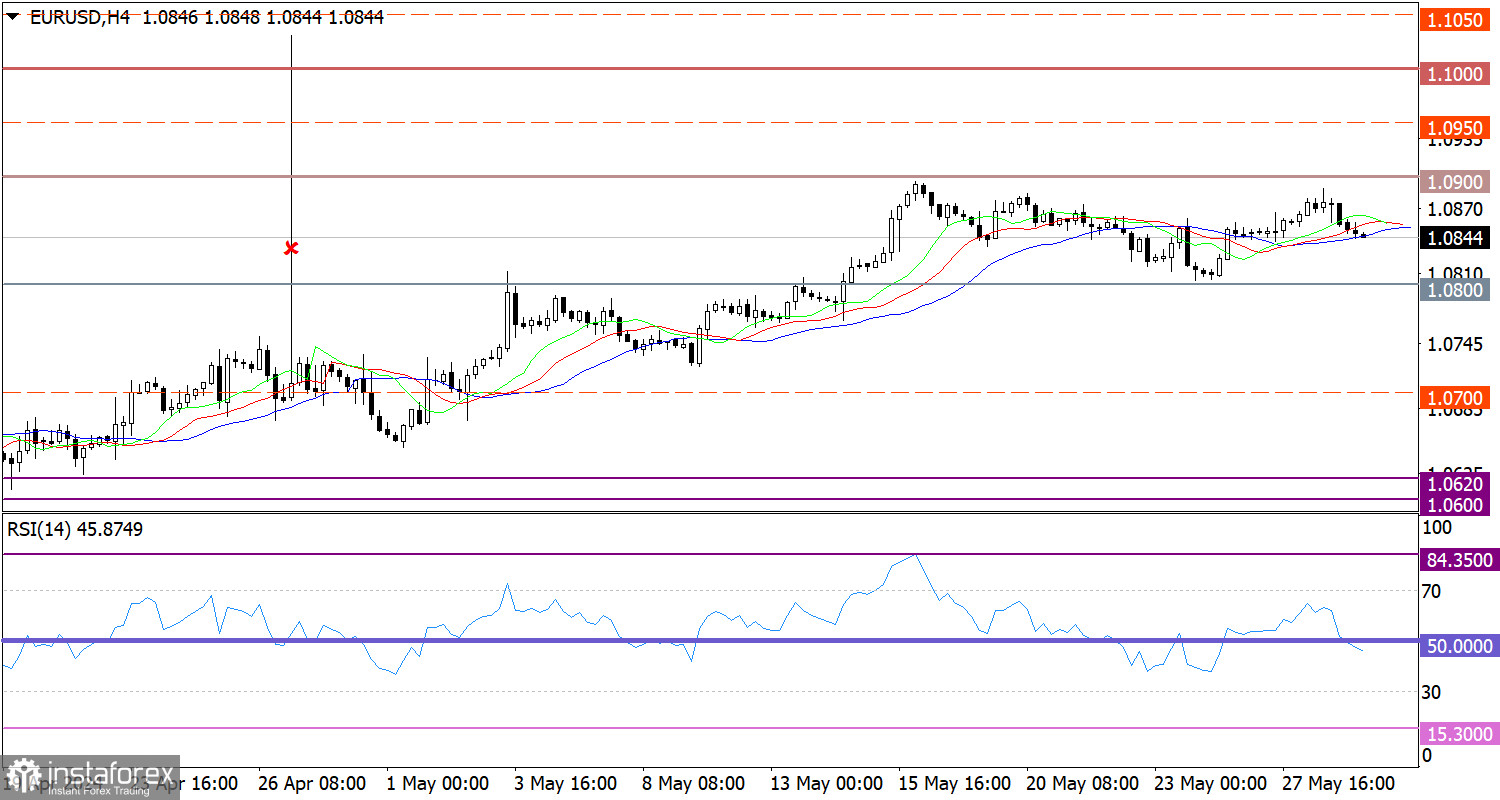Click the 1.0870 price scale value
The height and width of the screenshot is (800, 1500).
pyautogui.click(x=1454, y=209)
